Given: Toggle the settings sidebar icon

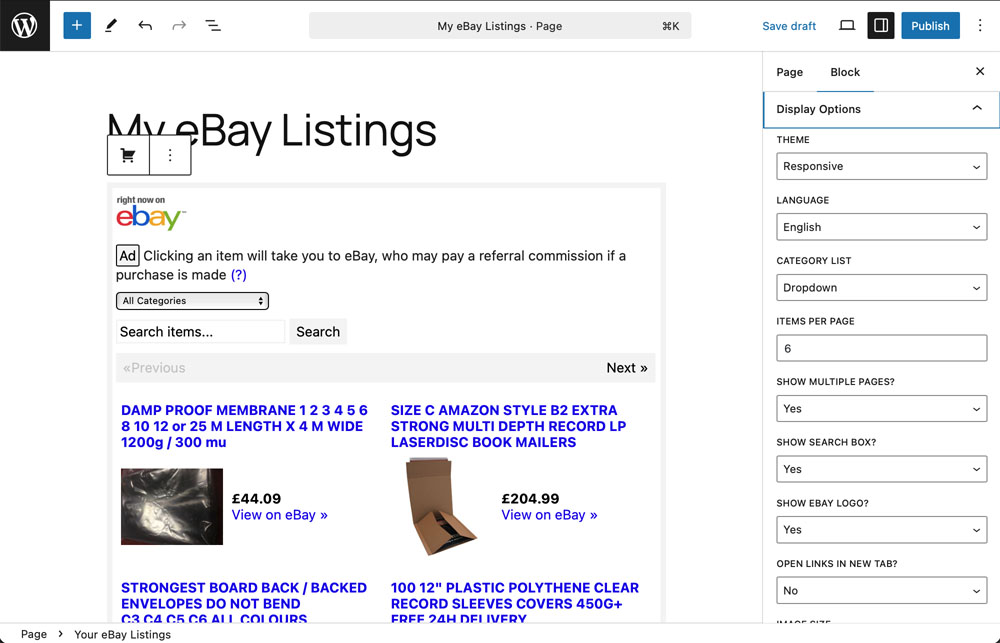Looking at the screenshot, I should point(881,26).
